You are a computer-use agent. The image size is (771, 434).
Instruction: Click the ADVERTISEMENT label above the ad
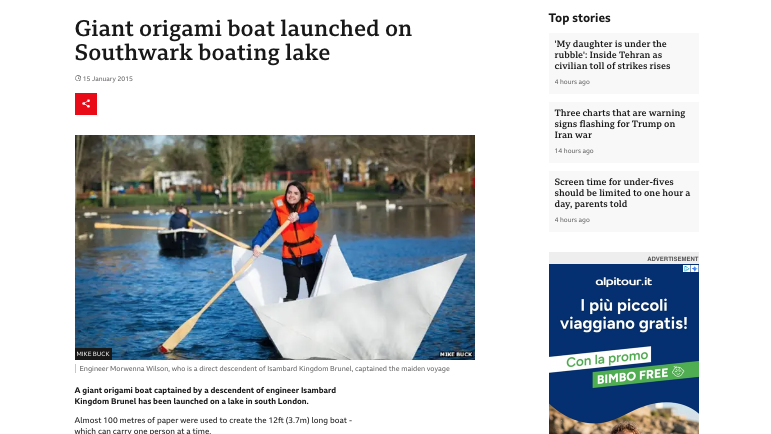click(672, 259)
